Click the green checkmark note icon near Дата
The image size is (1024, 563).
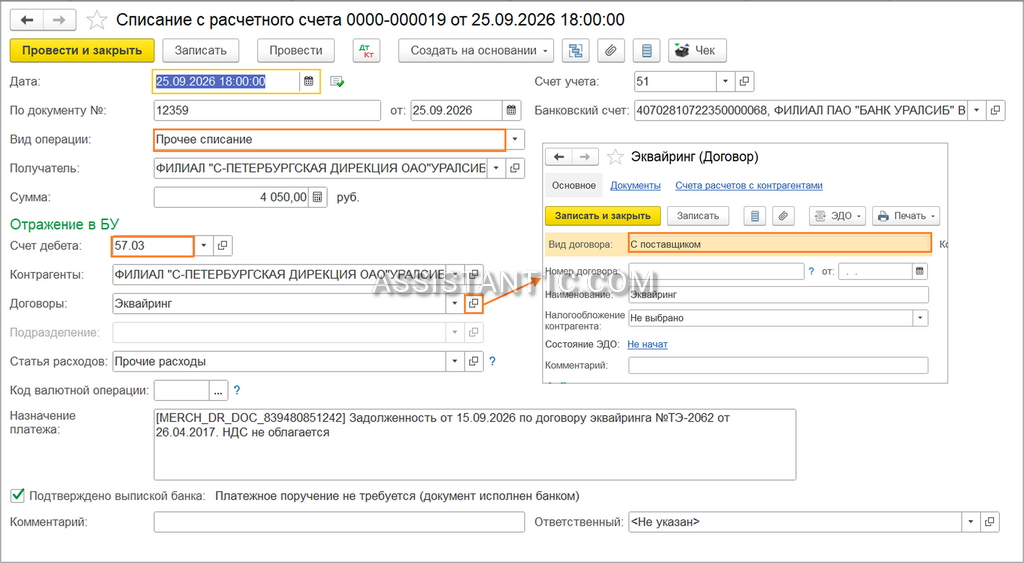[x=337, y=82]
